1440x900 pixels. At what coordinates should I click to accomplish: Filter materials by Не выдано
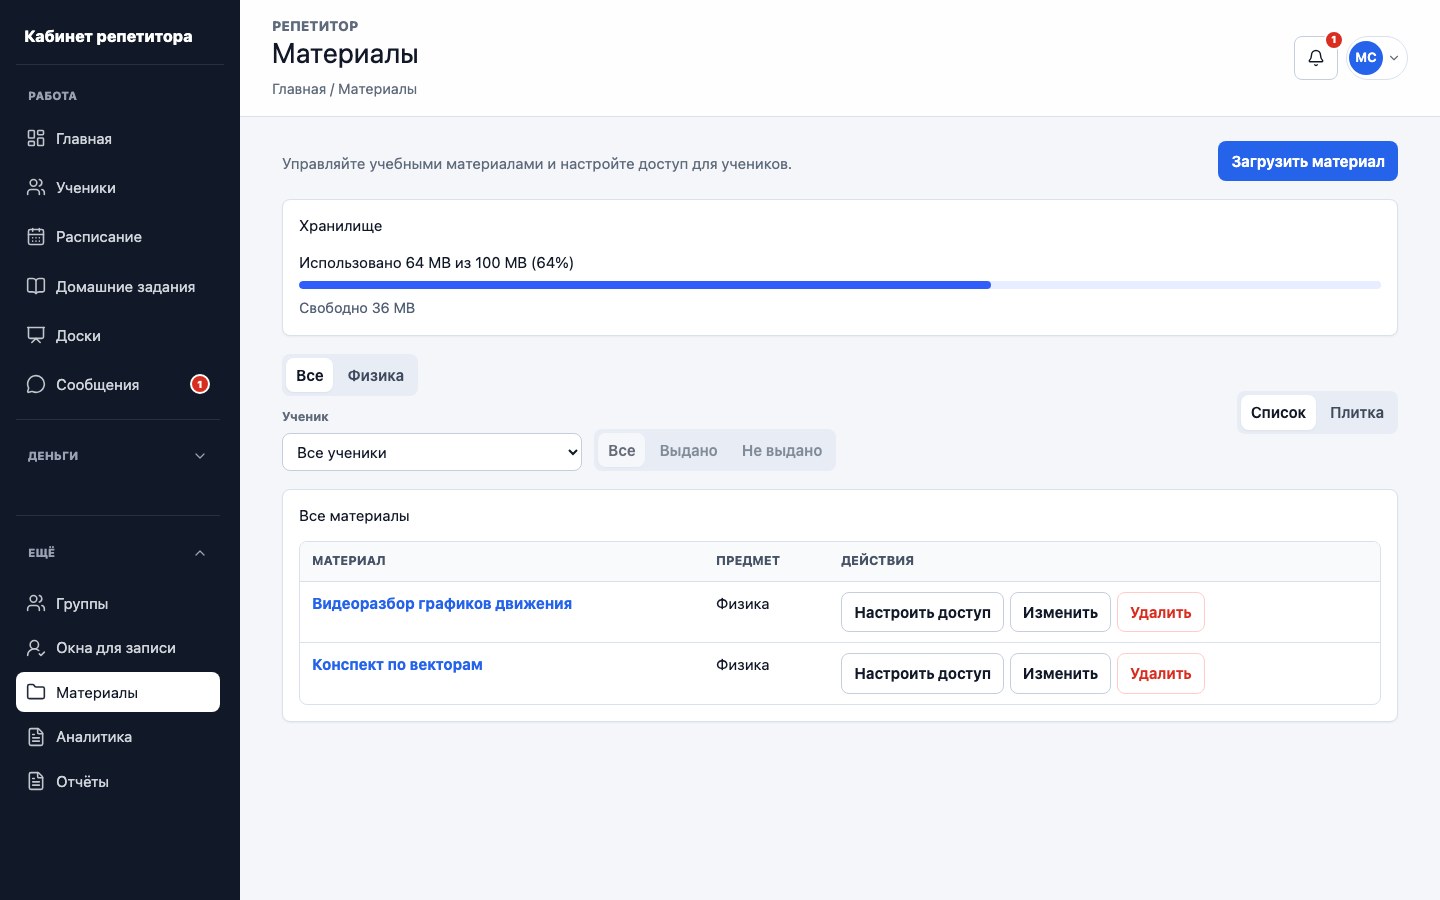[782, 450]
